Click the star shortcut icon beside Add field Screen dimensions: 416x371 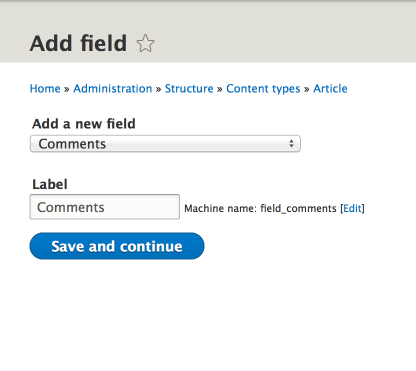pos(145,43)
